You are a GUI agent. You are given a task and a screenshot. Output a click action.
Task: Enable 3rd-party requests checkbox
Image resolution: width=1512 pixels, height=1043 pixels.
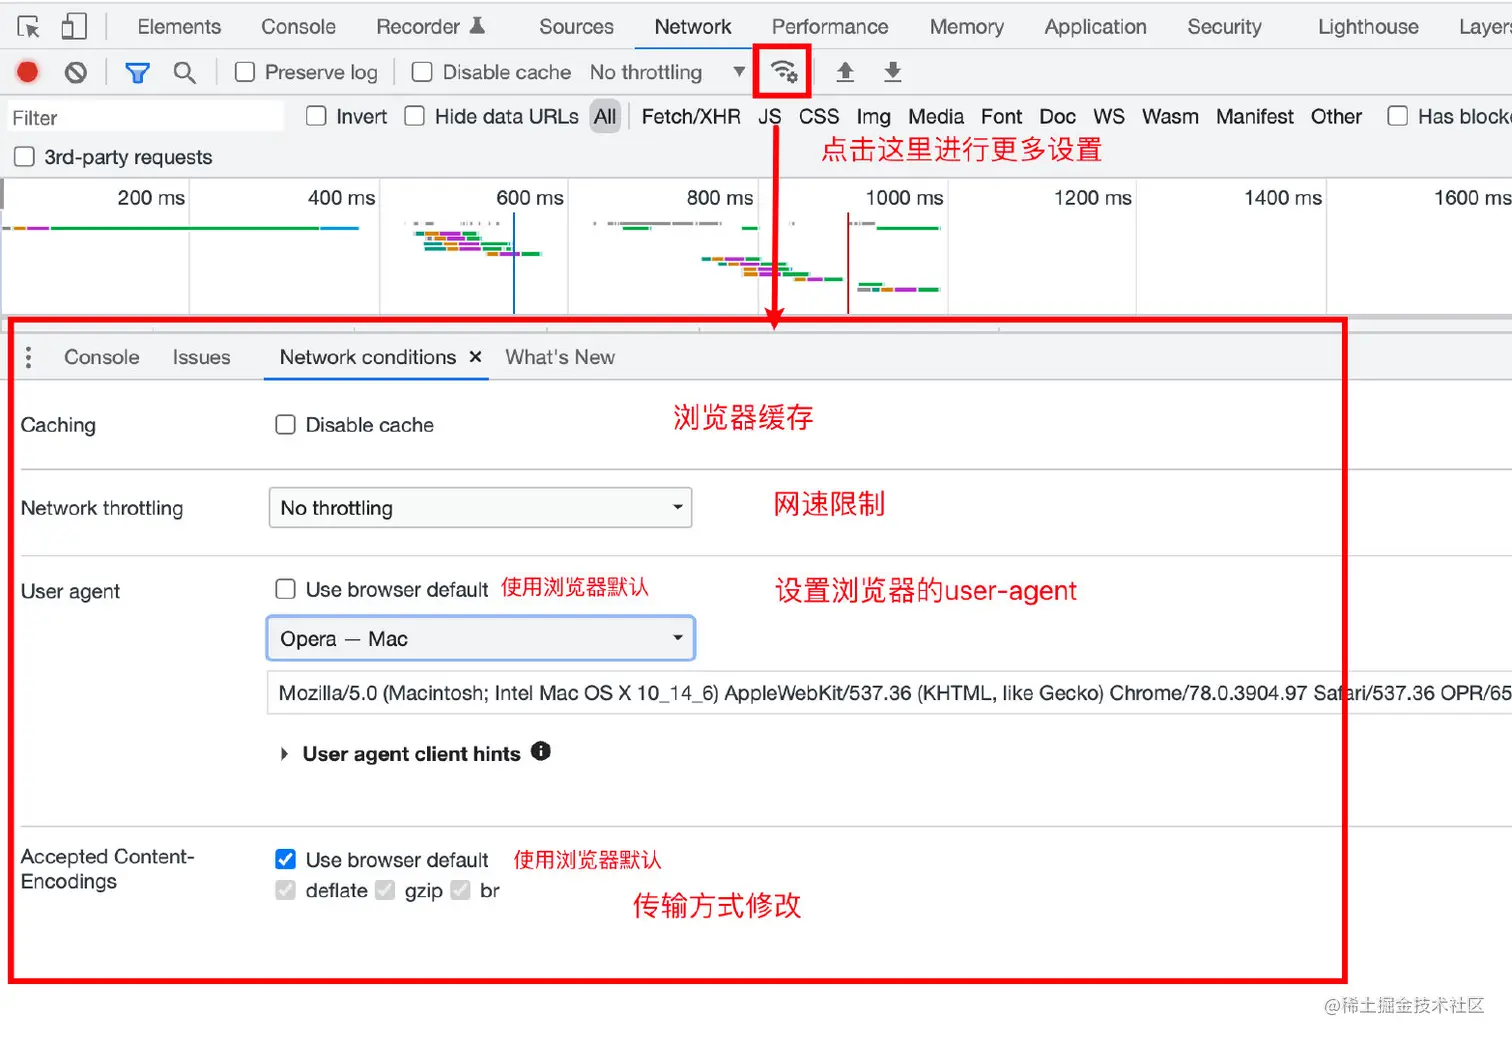(x=24, y=157)
